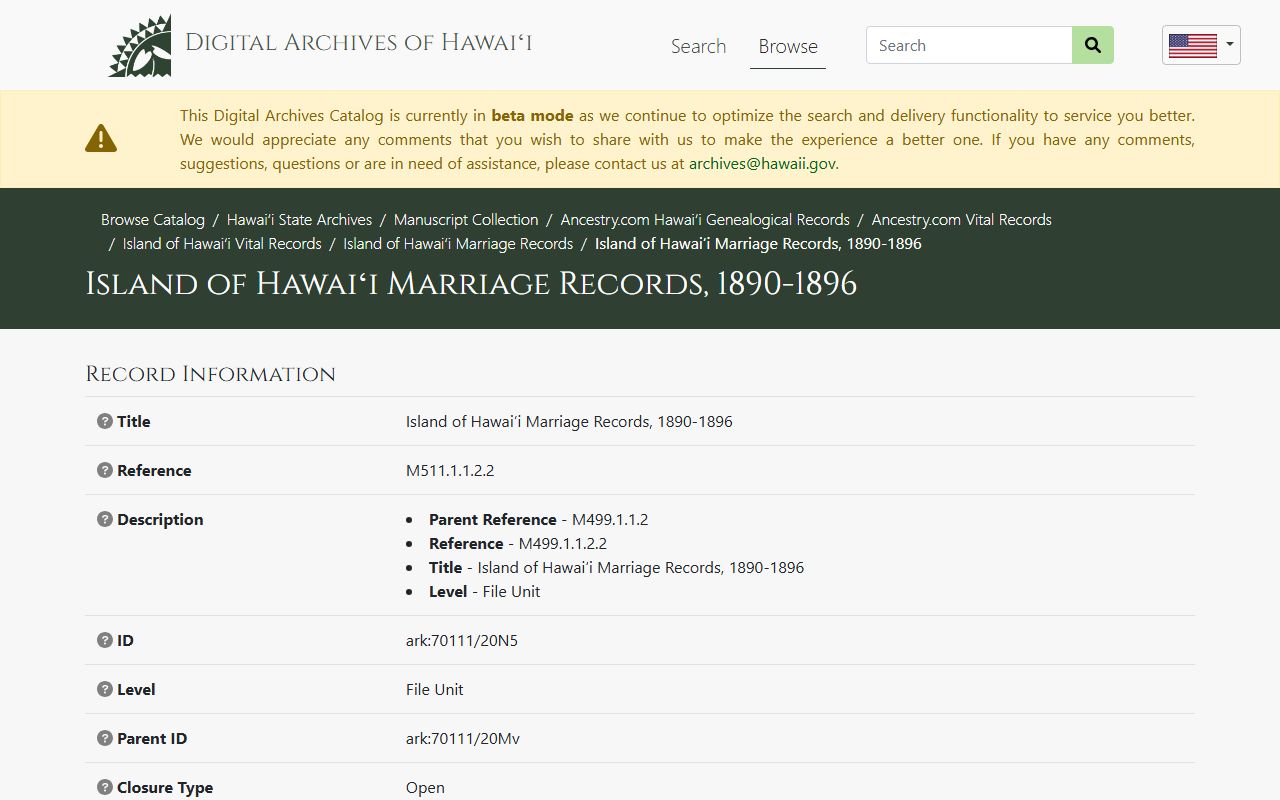Viewport: 1280px width, 800px height.
Task: Go to Ancestry.com Hawai'i Genealogical Records breadcrumb
Action: click(x=705, y=219)
